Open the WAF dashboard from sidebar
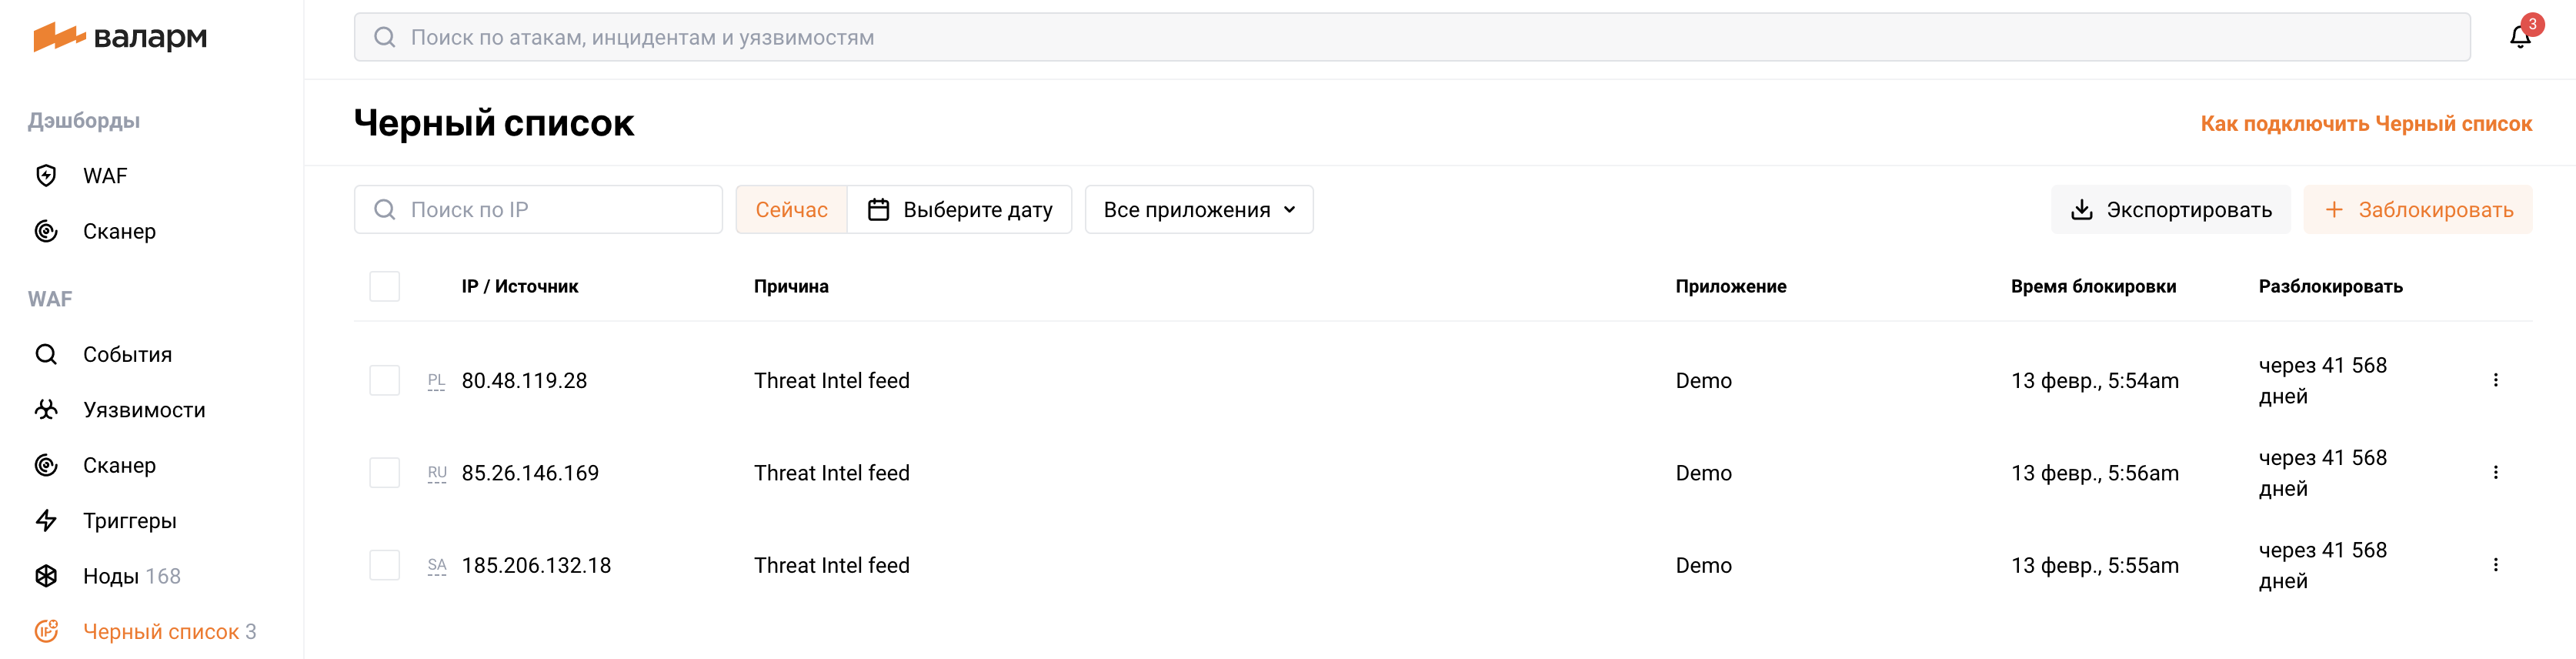2576x659 pixels. coord(45,175)
